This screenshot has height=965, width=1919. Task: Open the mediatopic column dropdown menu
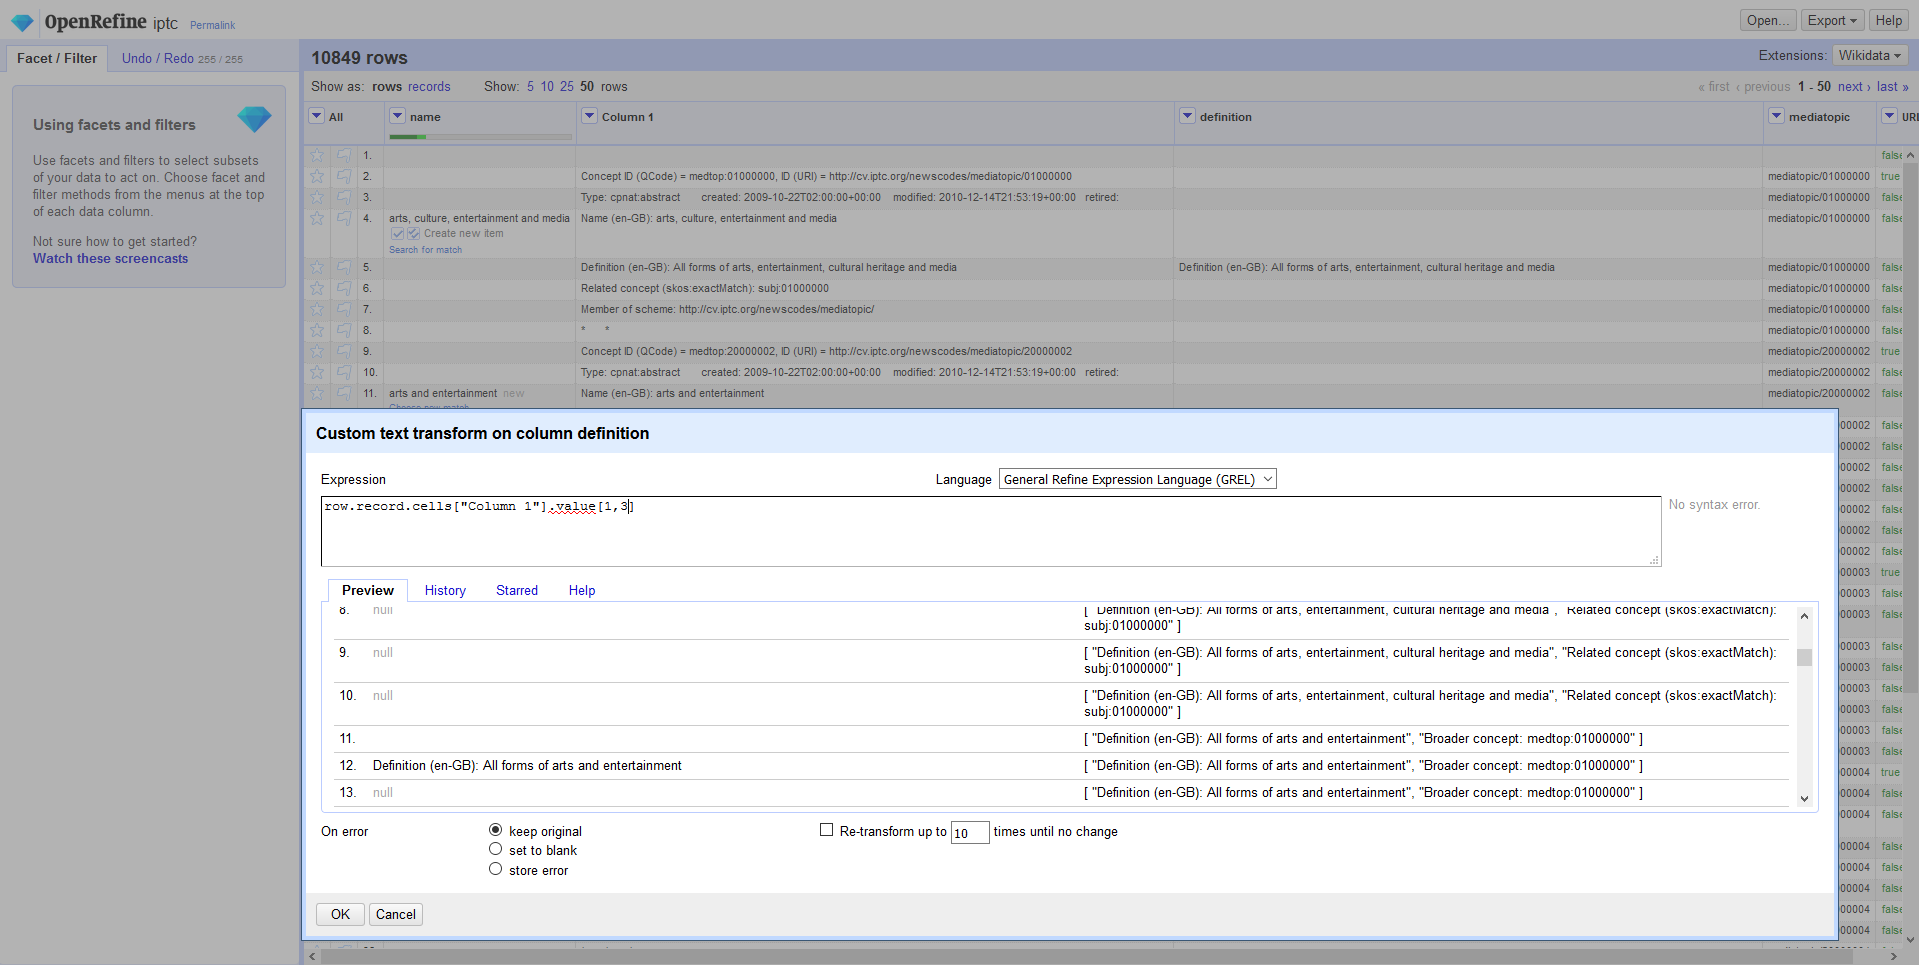(1776, 116)
